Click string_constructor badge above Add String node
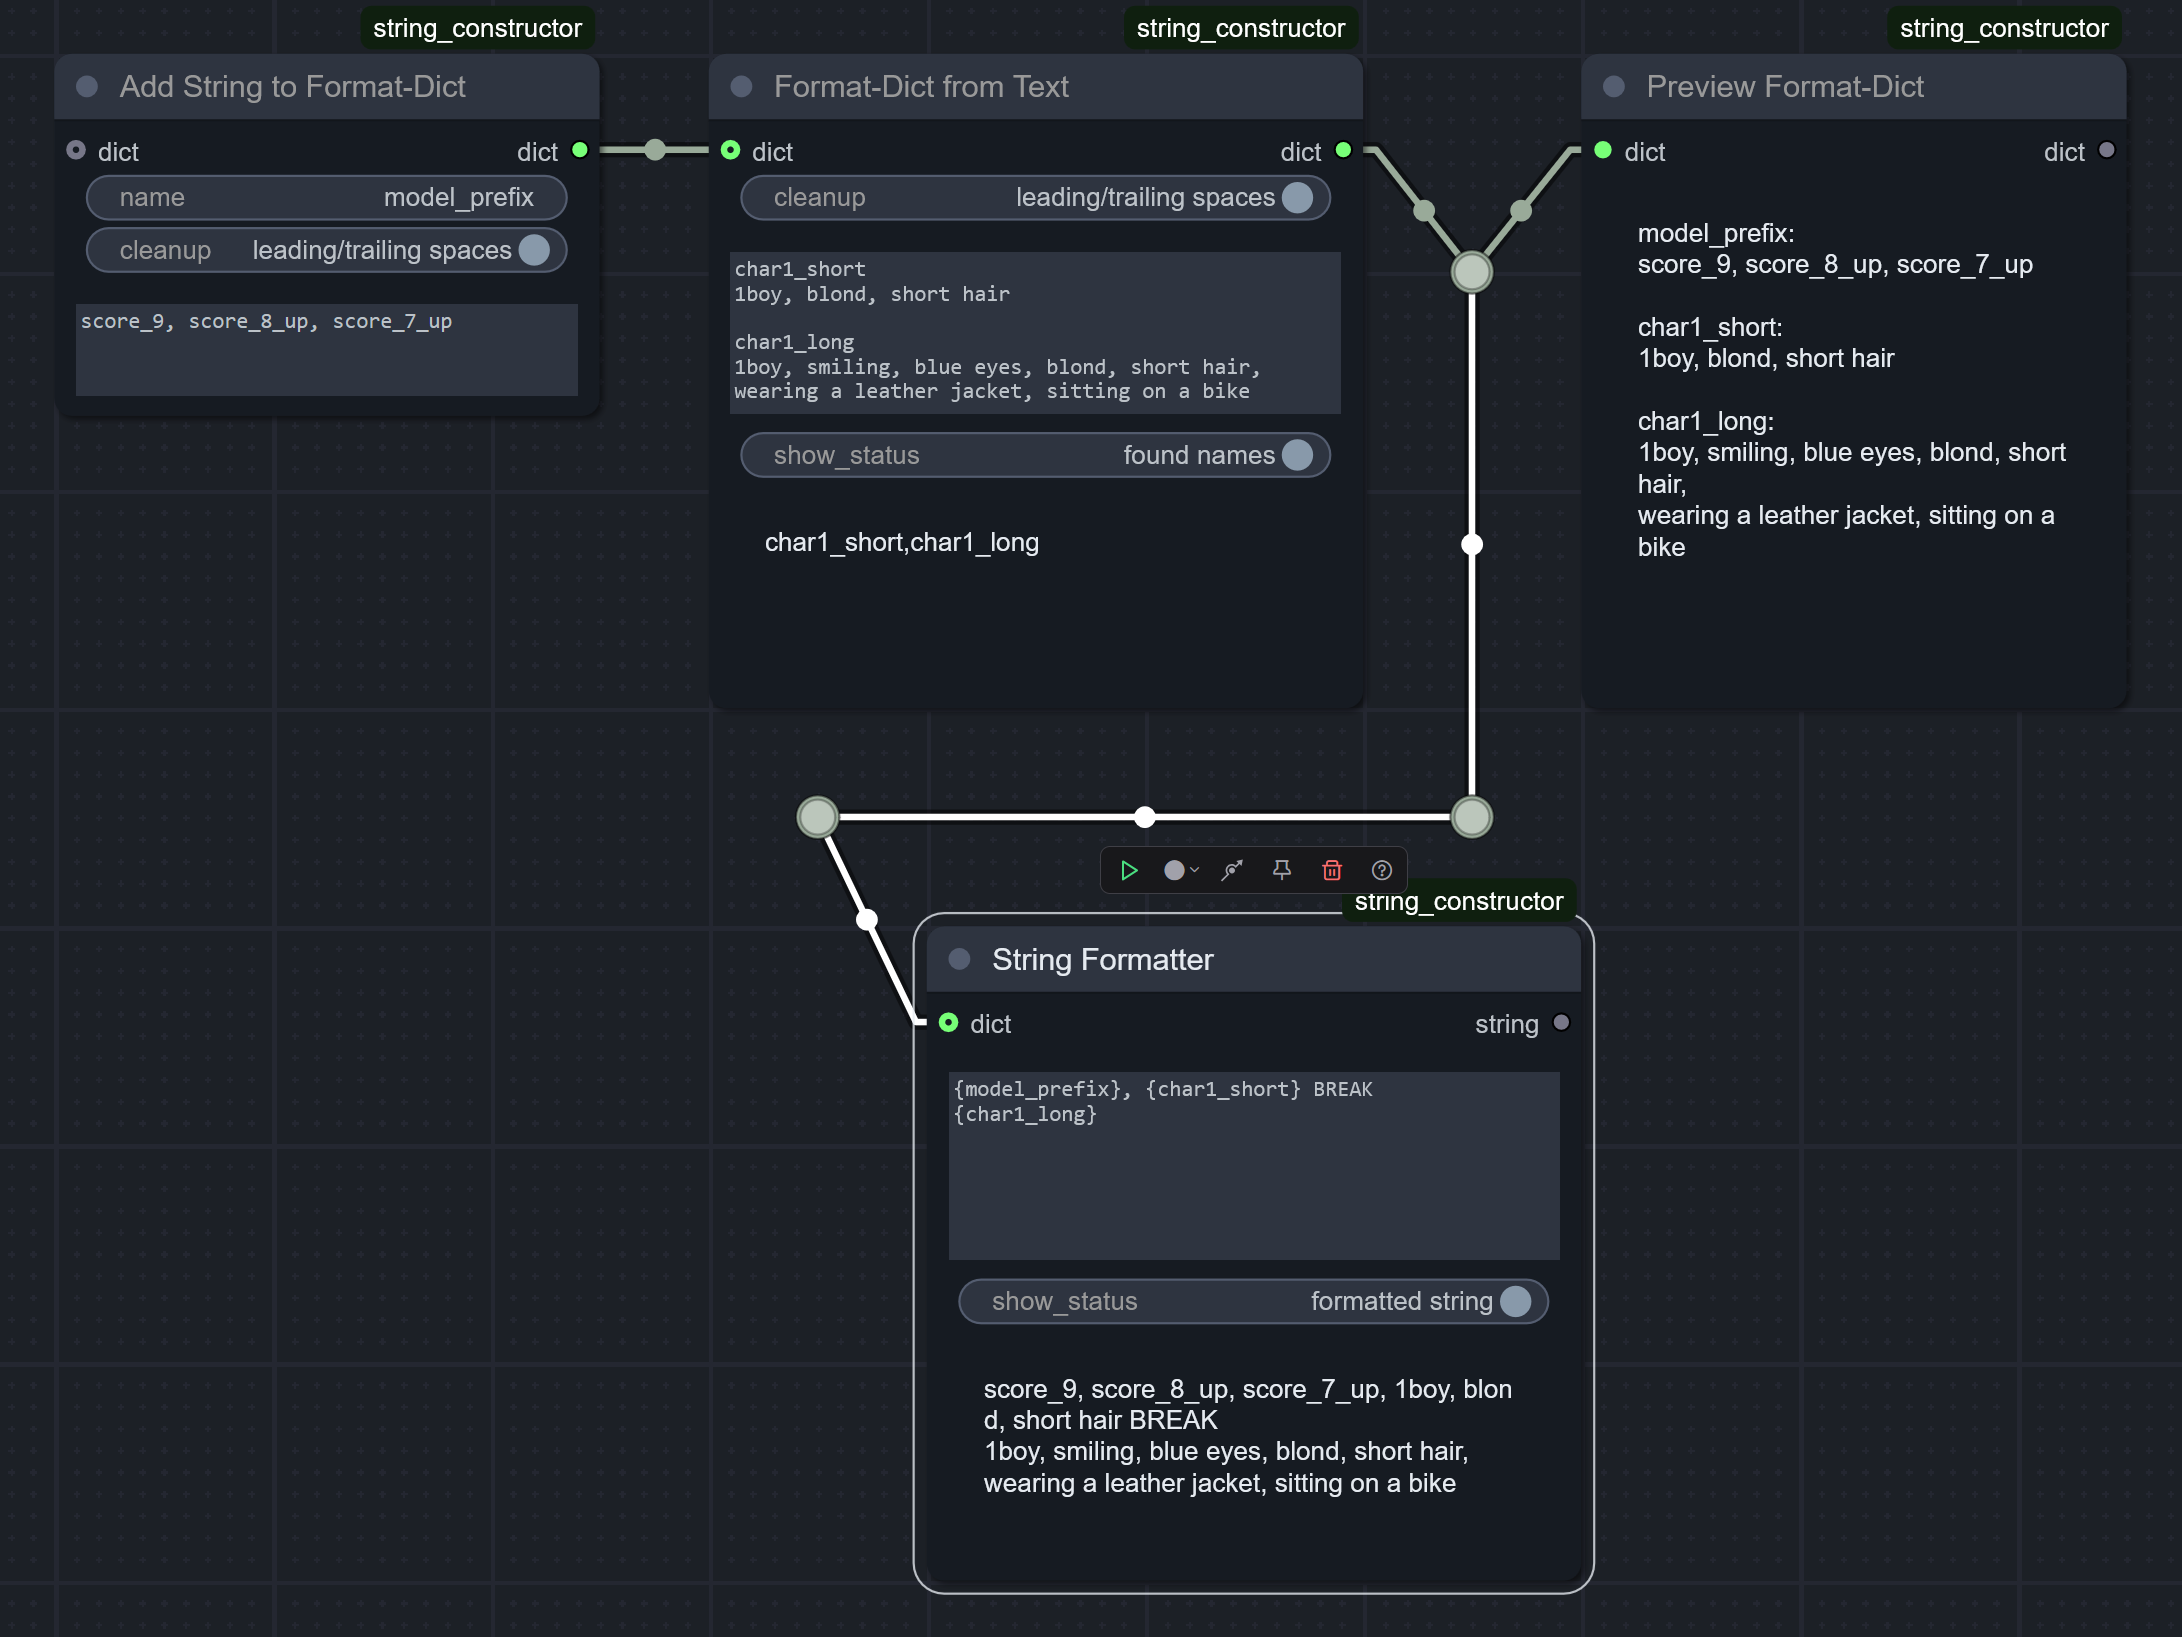Image resolution: width=2182 pixels, height=1637 pixels. point(477,28)
